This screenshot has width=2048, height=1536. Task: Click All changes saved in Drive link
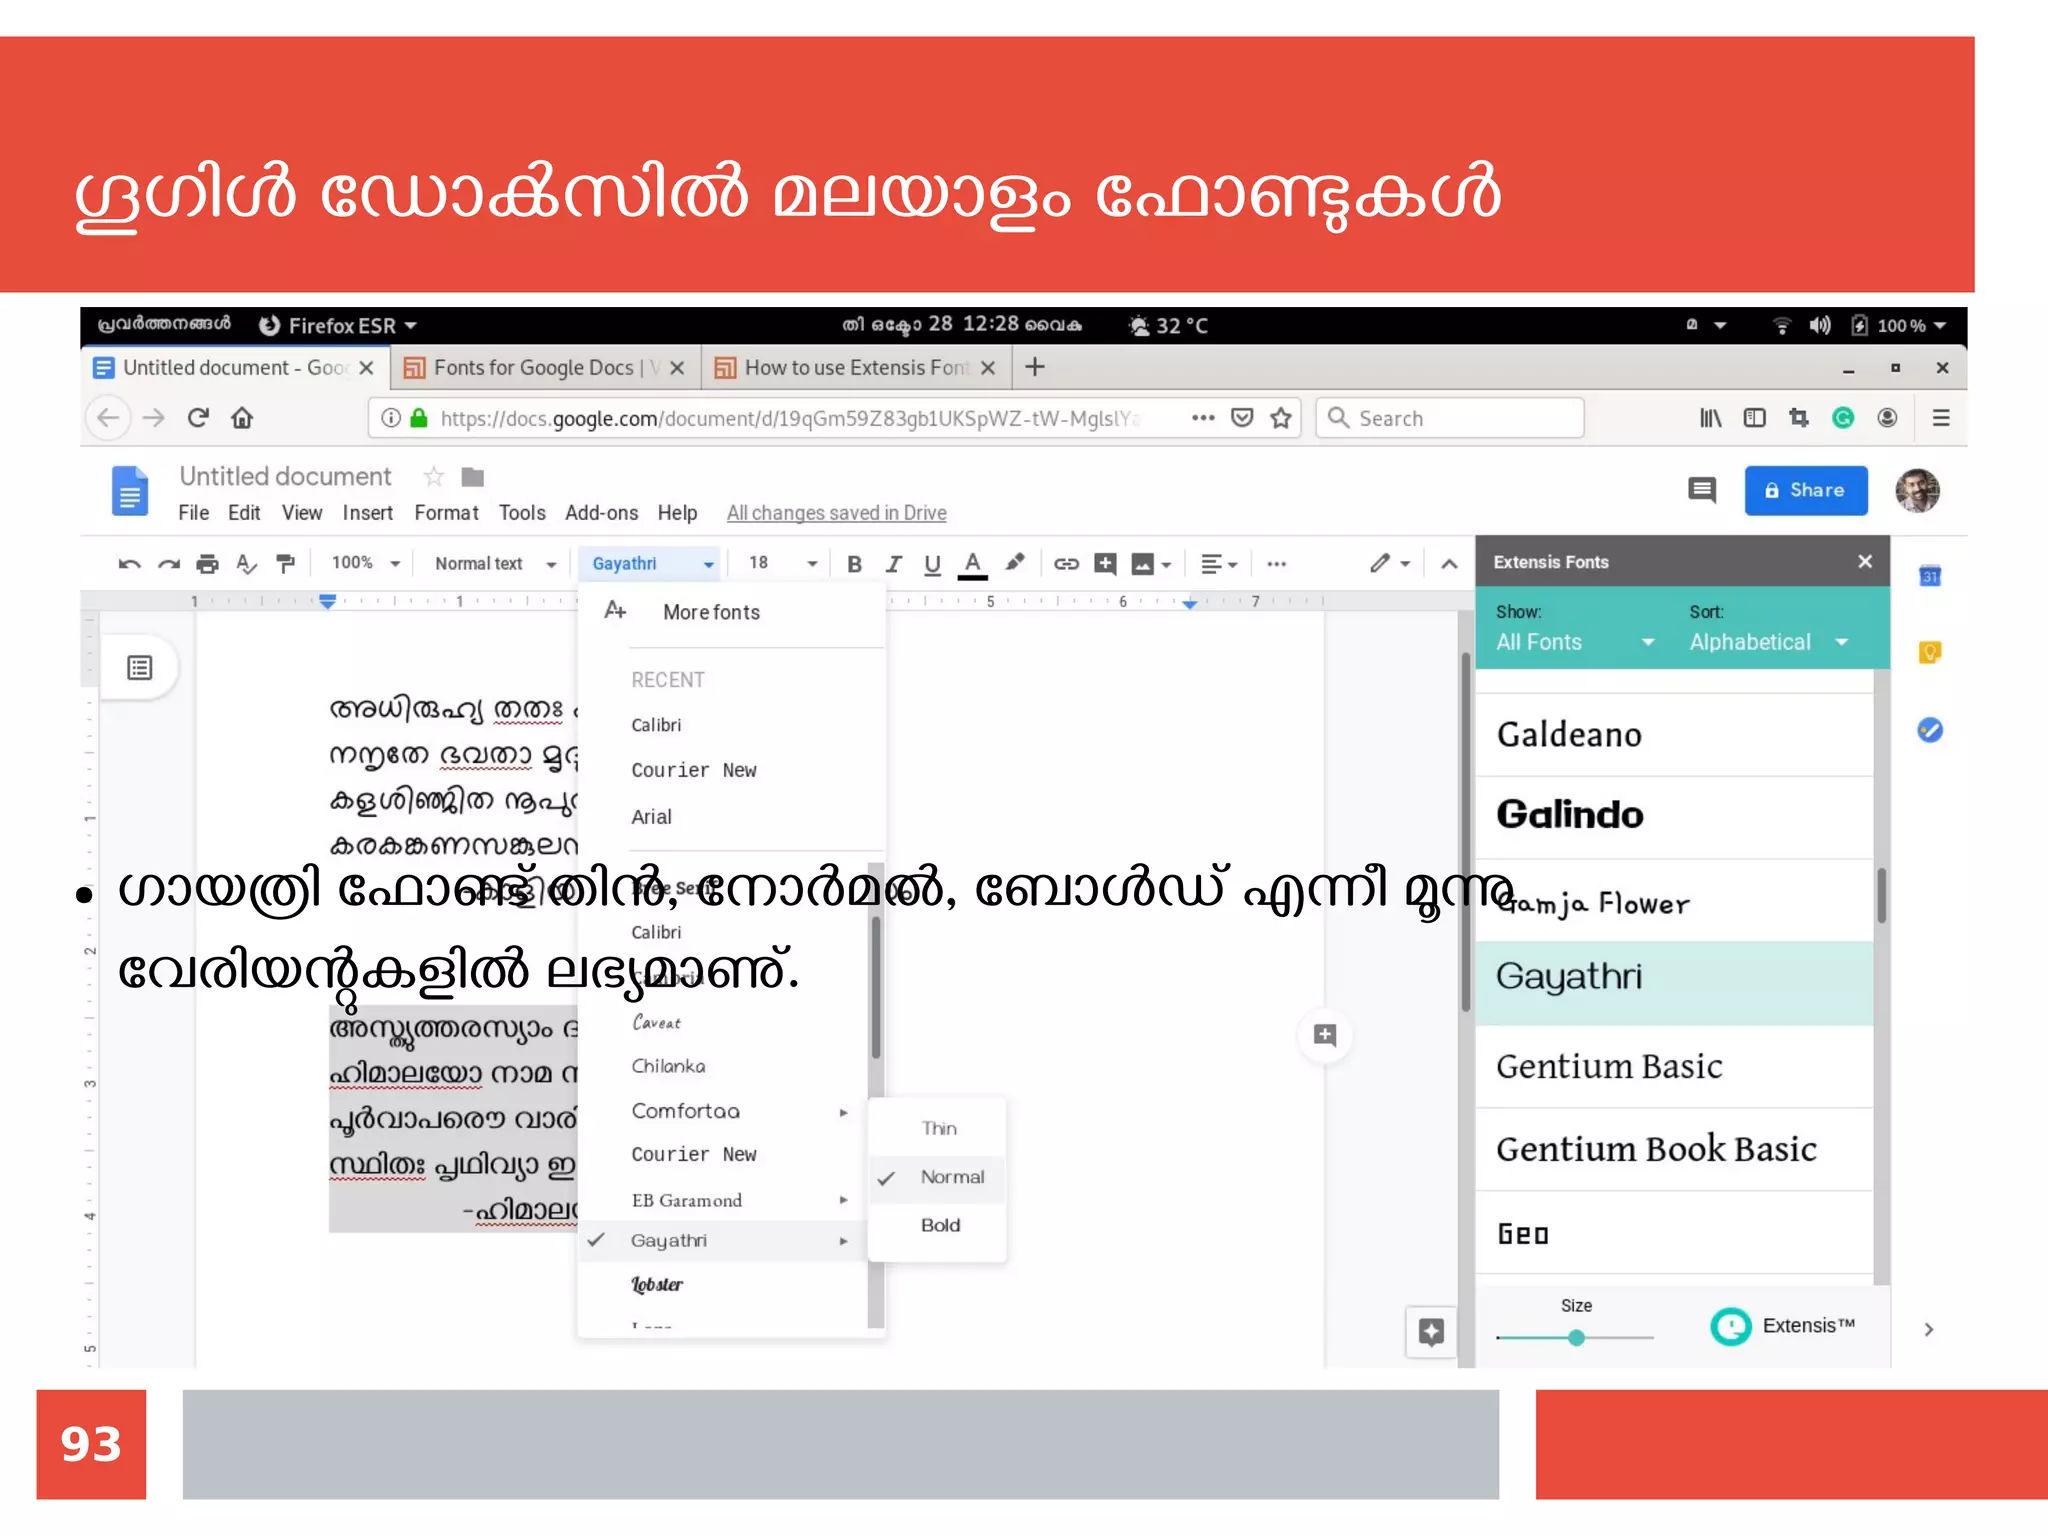836,513
